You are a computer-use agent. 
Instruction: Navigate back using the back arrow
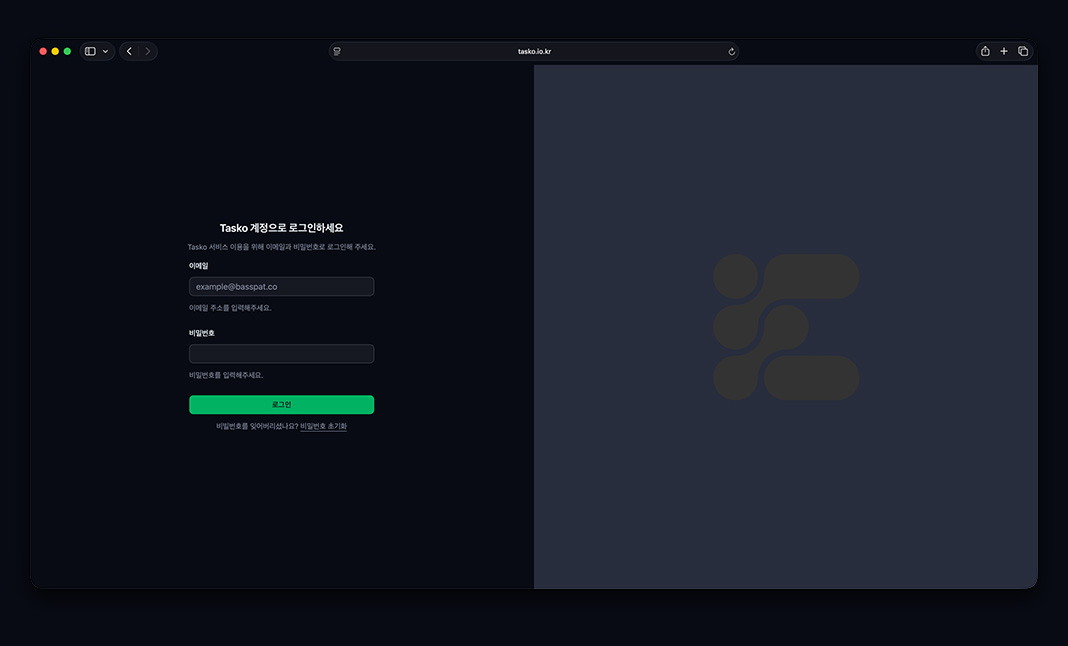click(128, 51)
